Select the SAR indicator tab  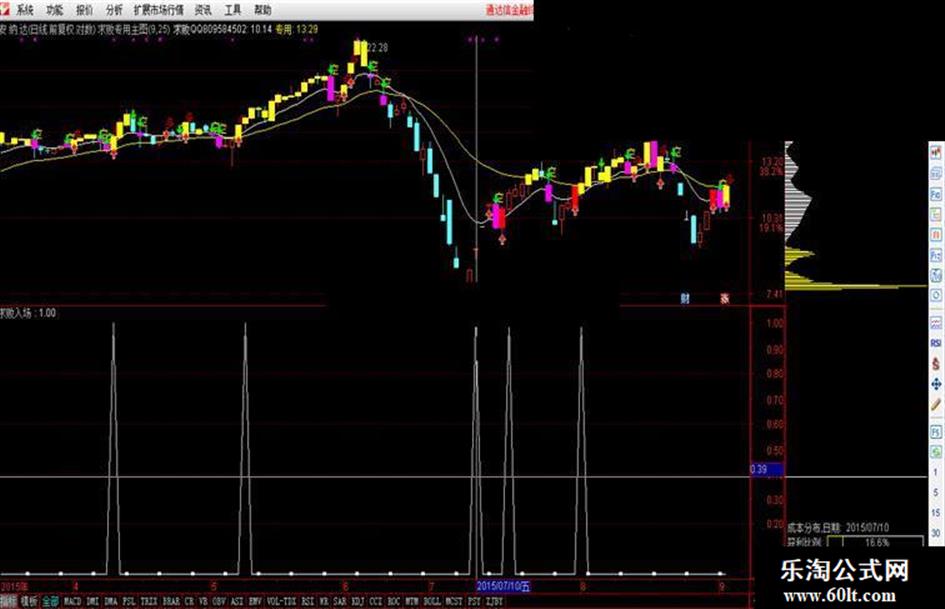click(x=340, y=601)
